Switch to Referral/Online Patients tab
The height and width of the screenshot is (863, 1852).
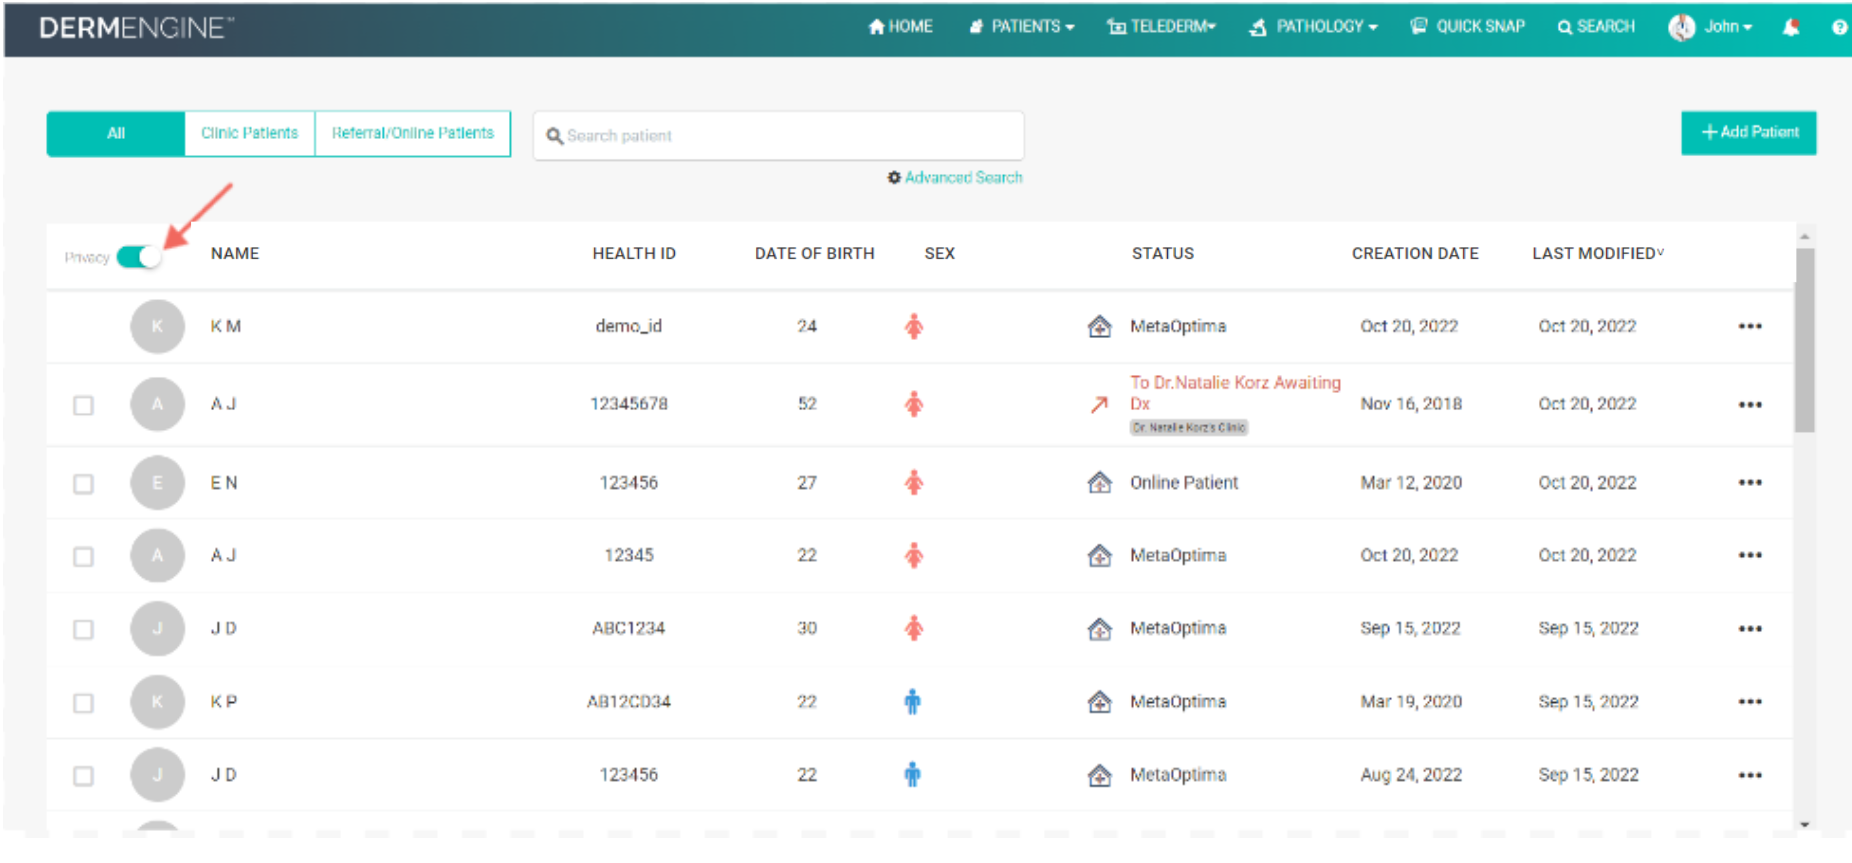pyautogui.click(x=412, y=134)
